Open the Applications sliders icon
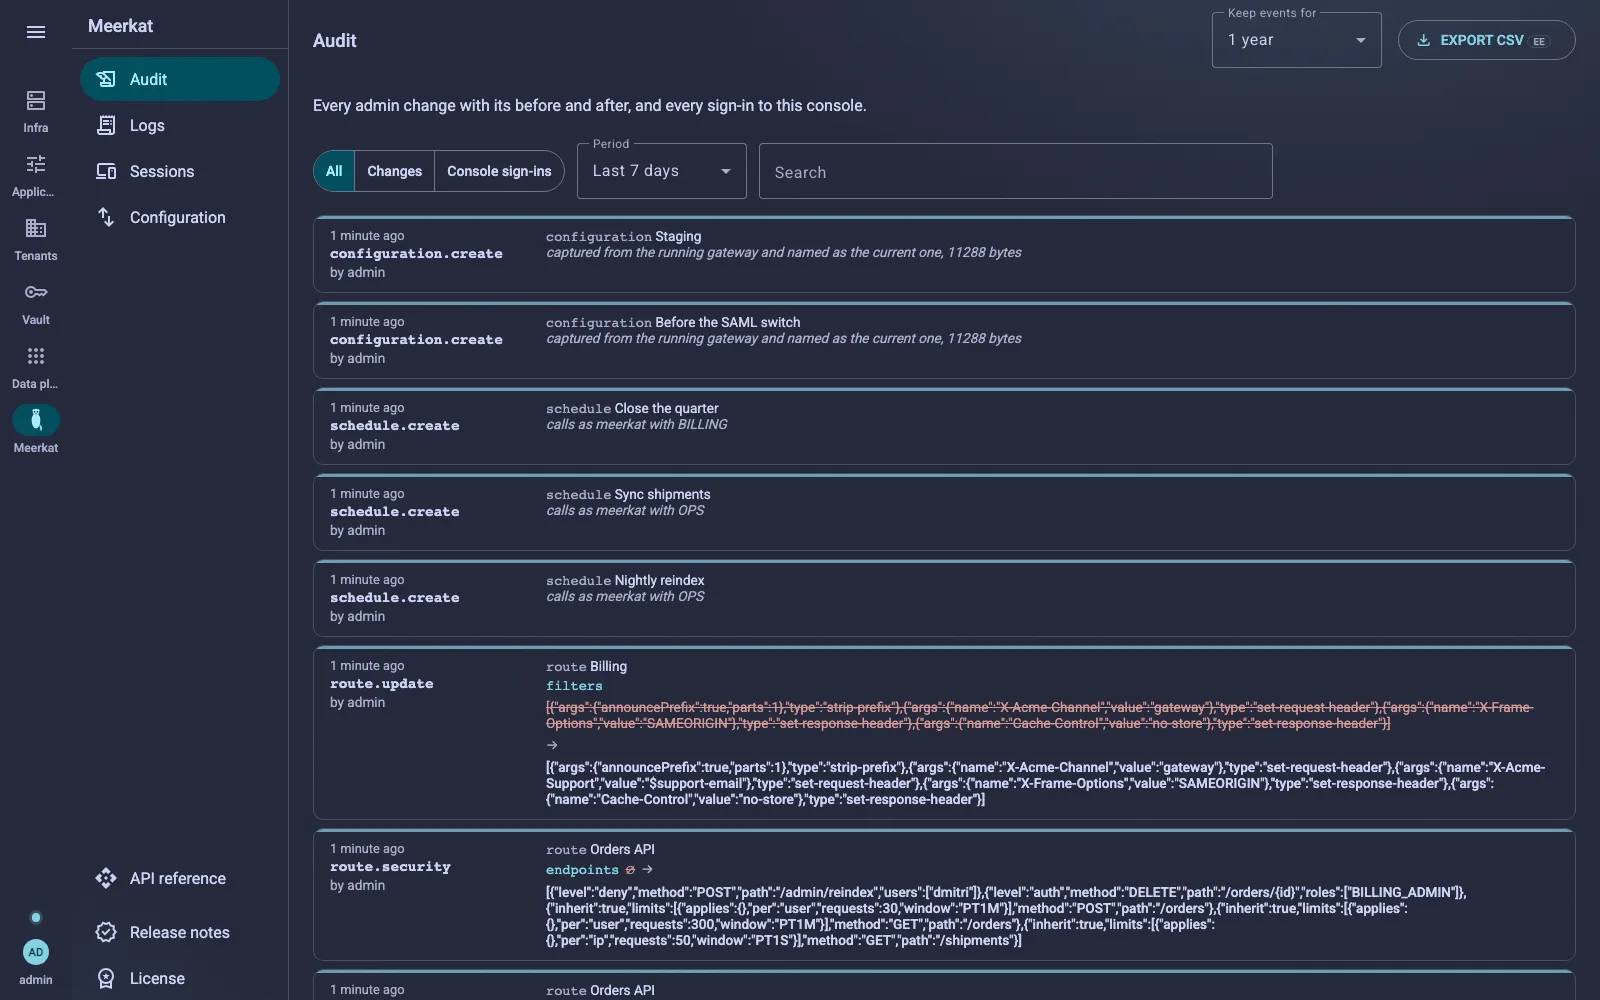The height and width of the screenshot is (1000, 1600). click(x=36, y=164)
